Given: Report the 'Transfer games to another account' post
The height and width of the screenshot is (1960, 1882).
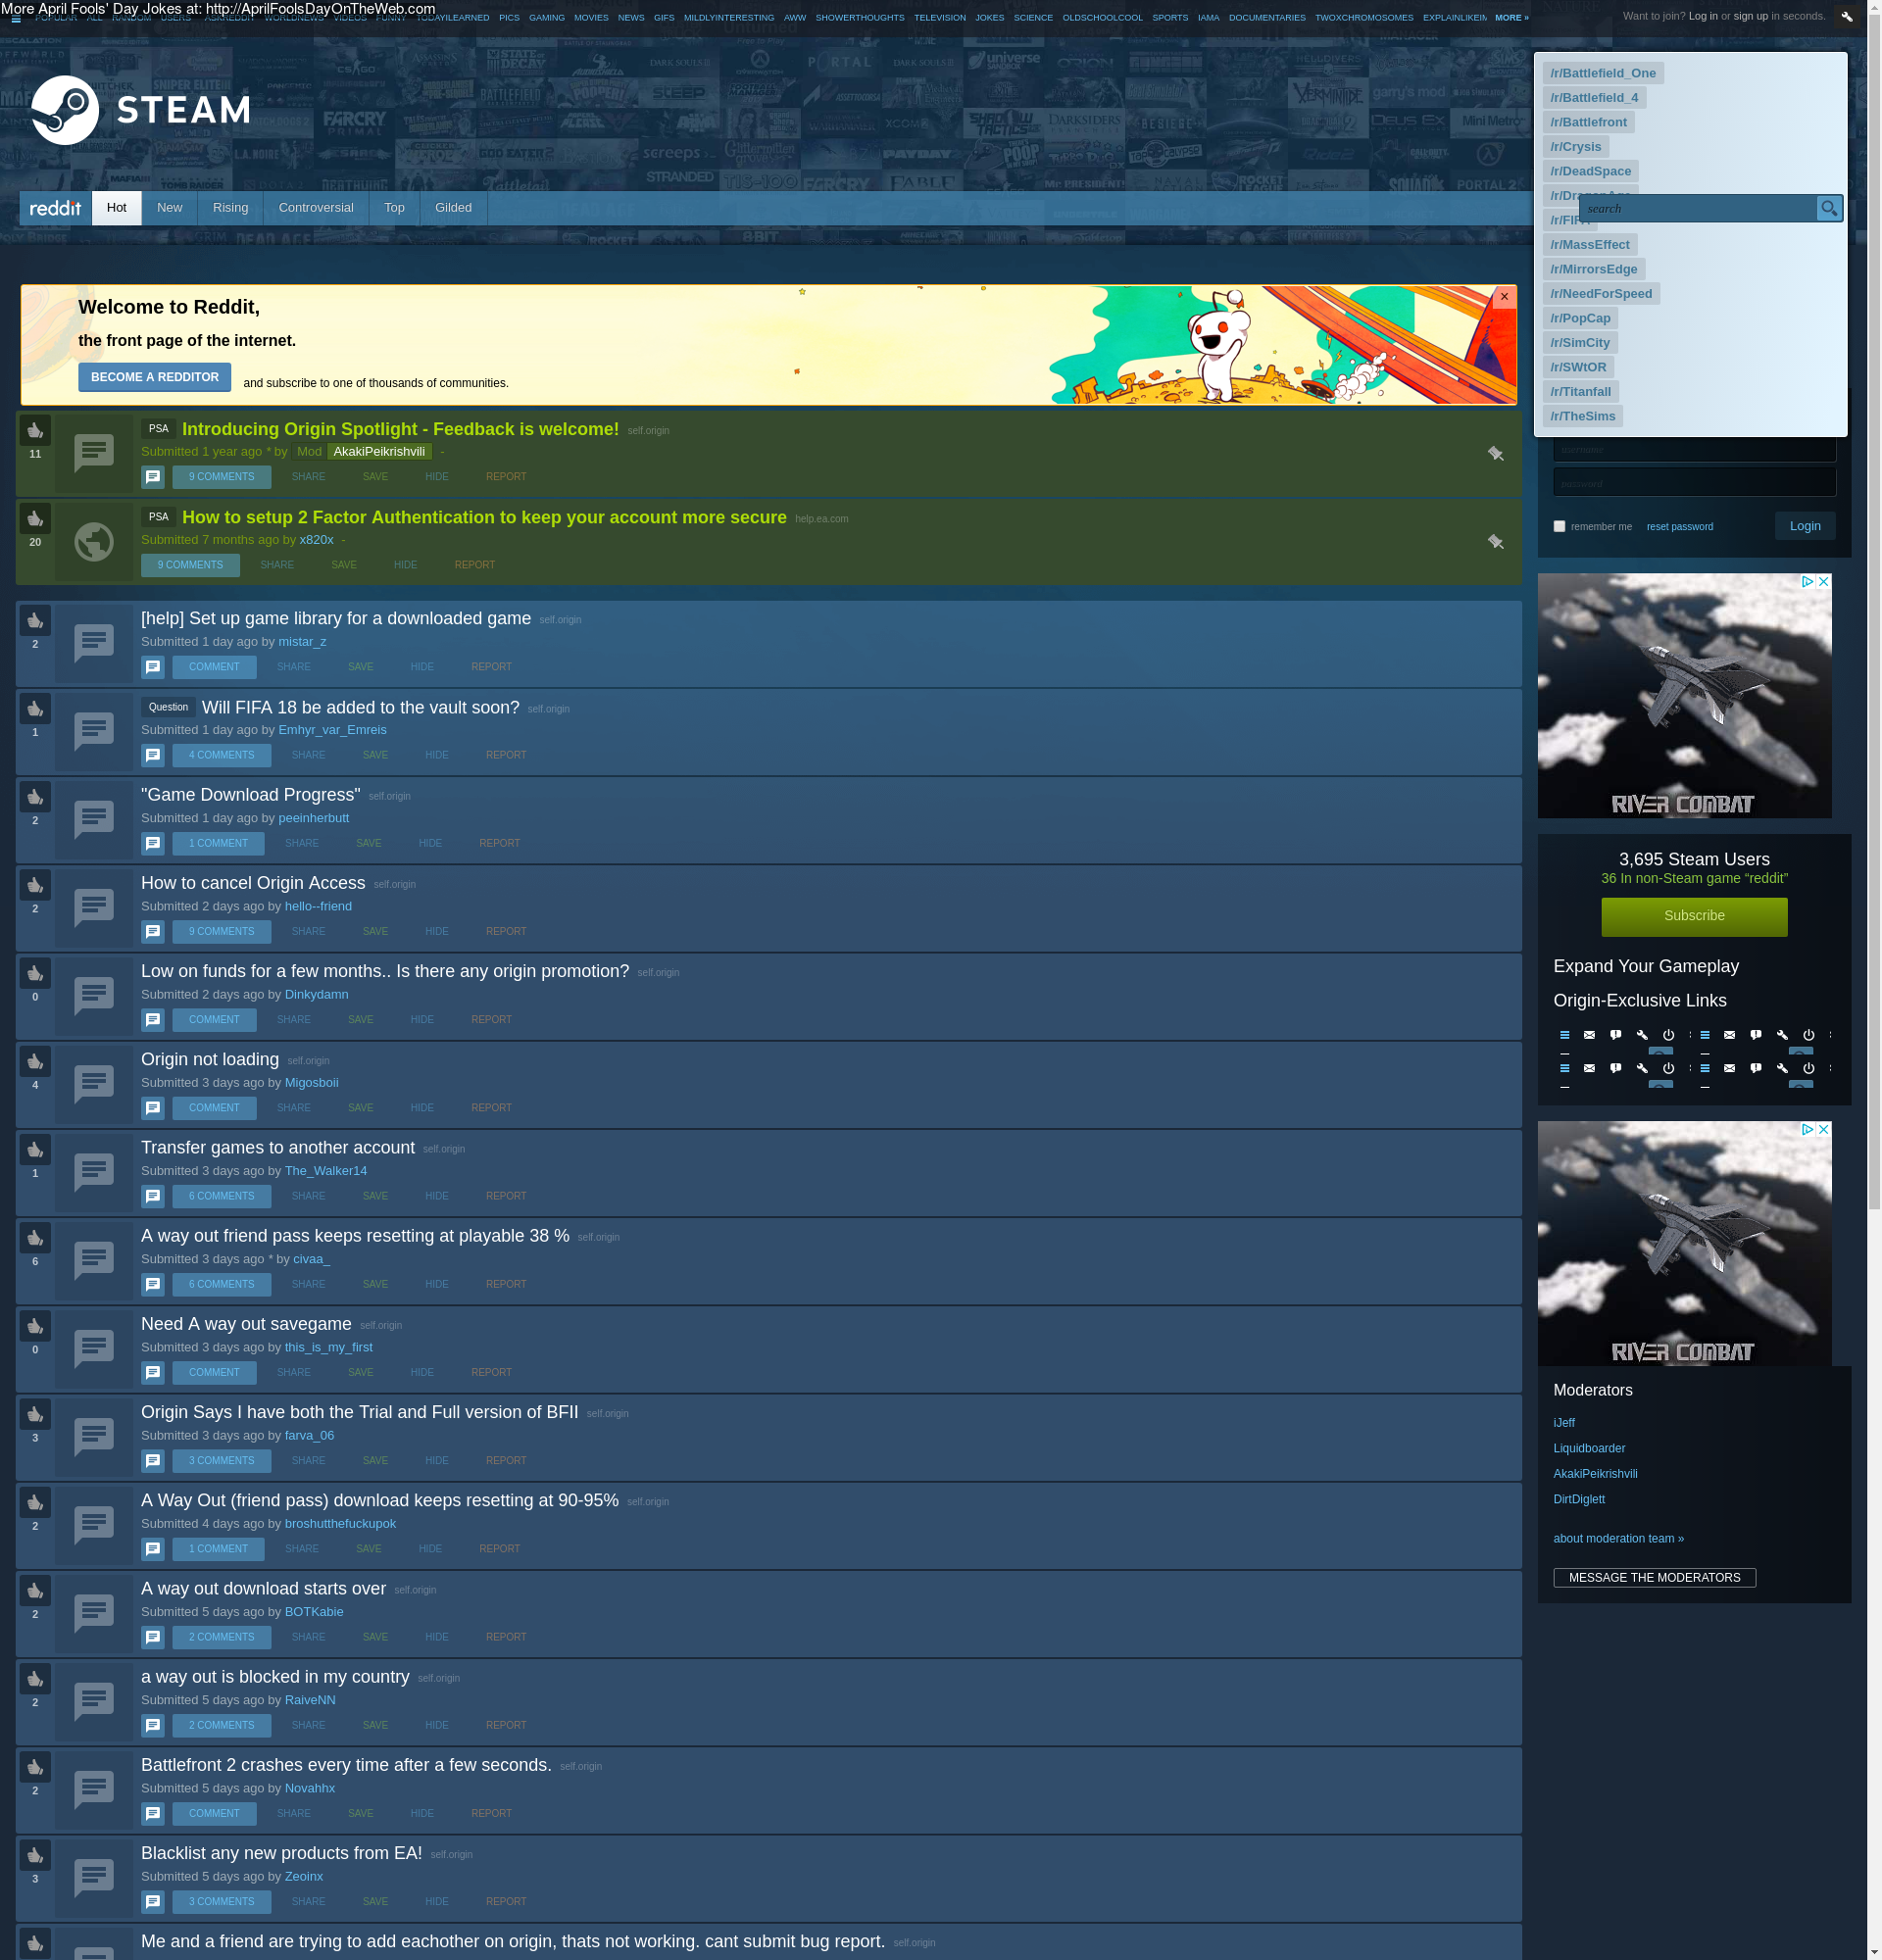Looking at the screenshot, I should tap(505, 1197).
